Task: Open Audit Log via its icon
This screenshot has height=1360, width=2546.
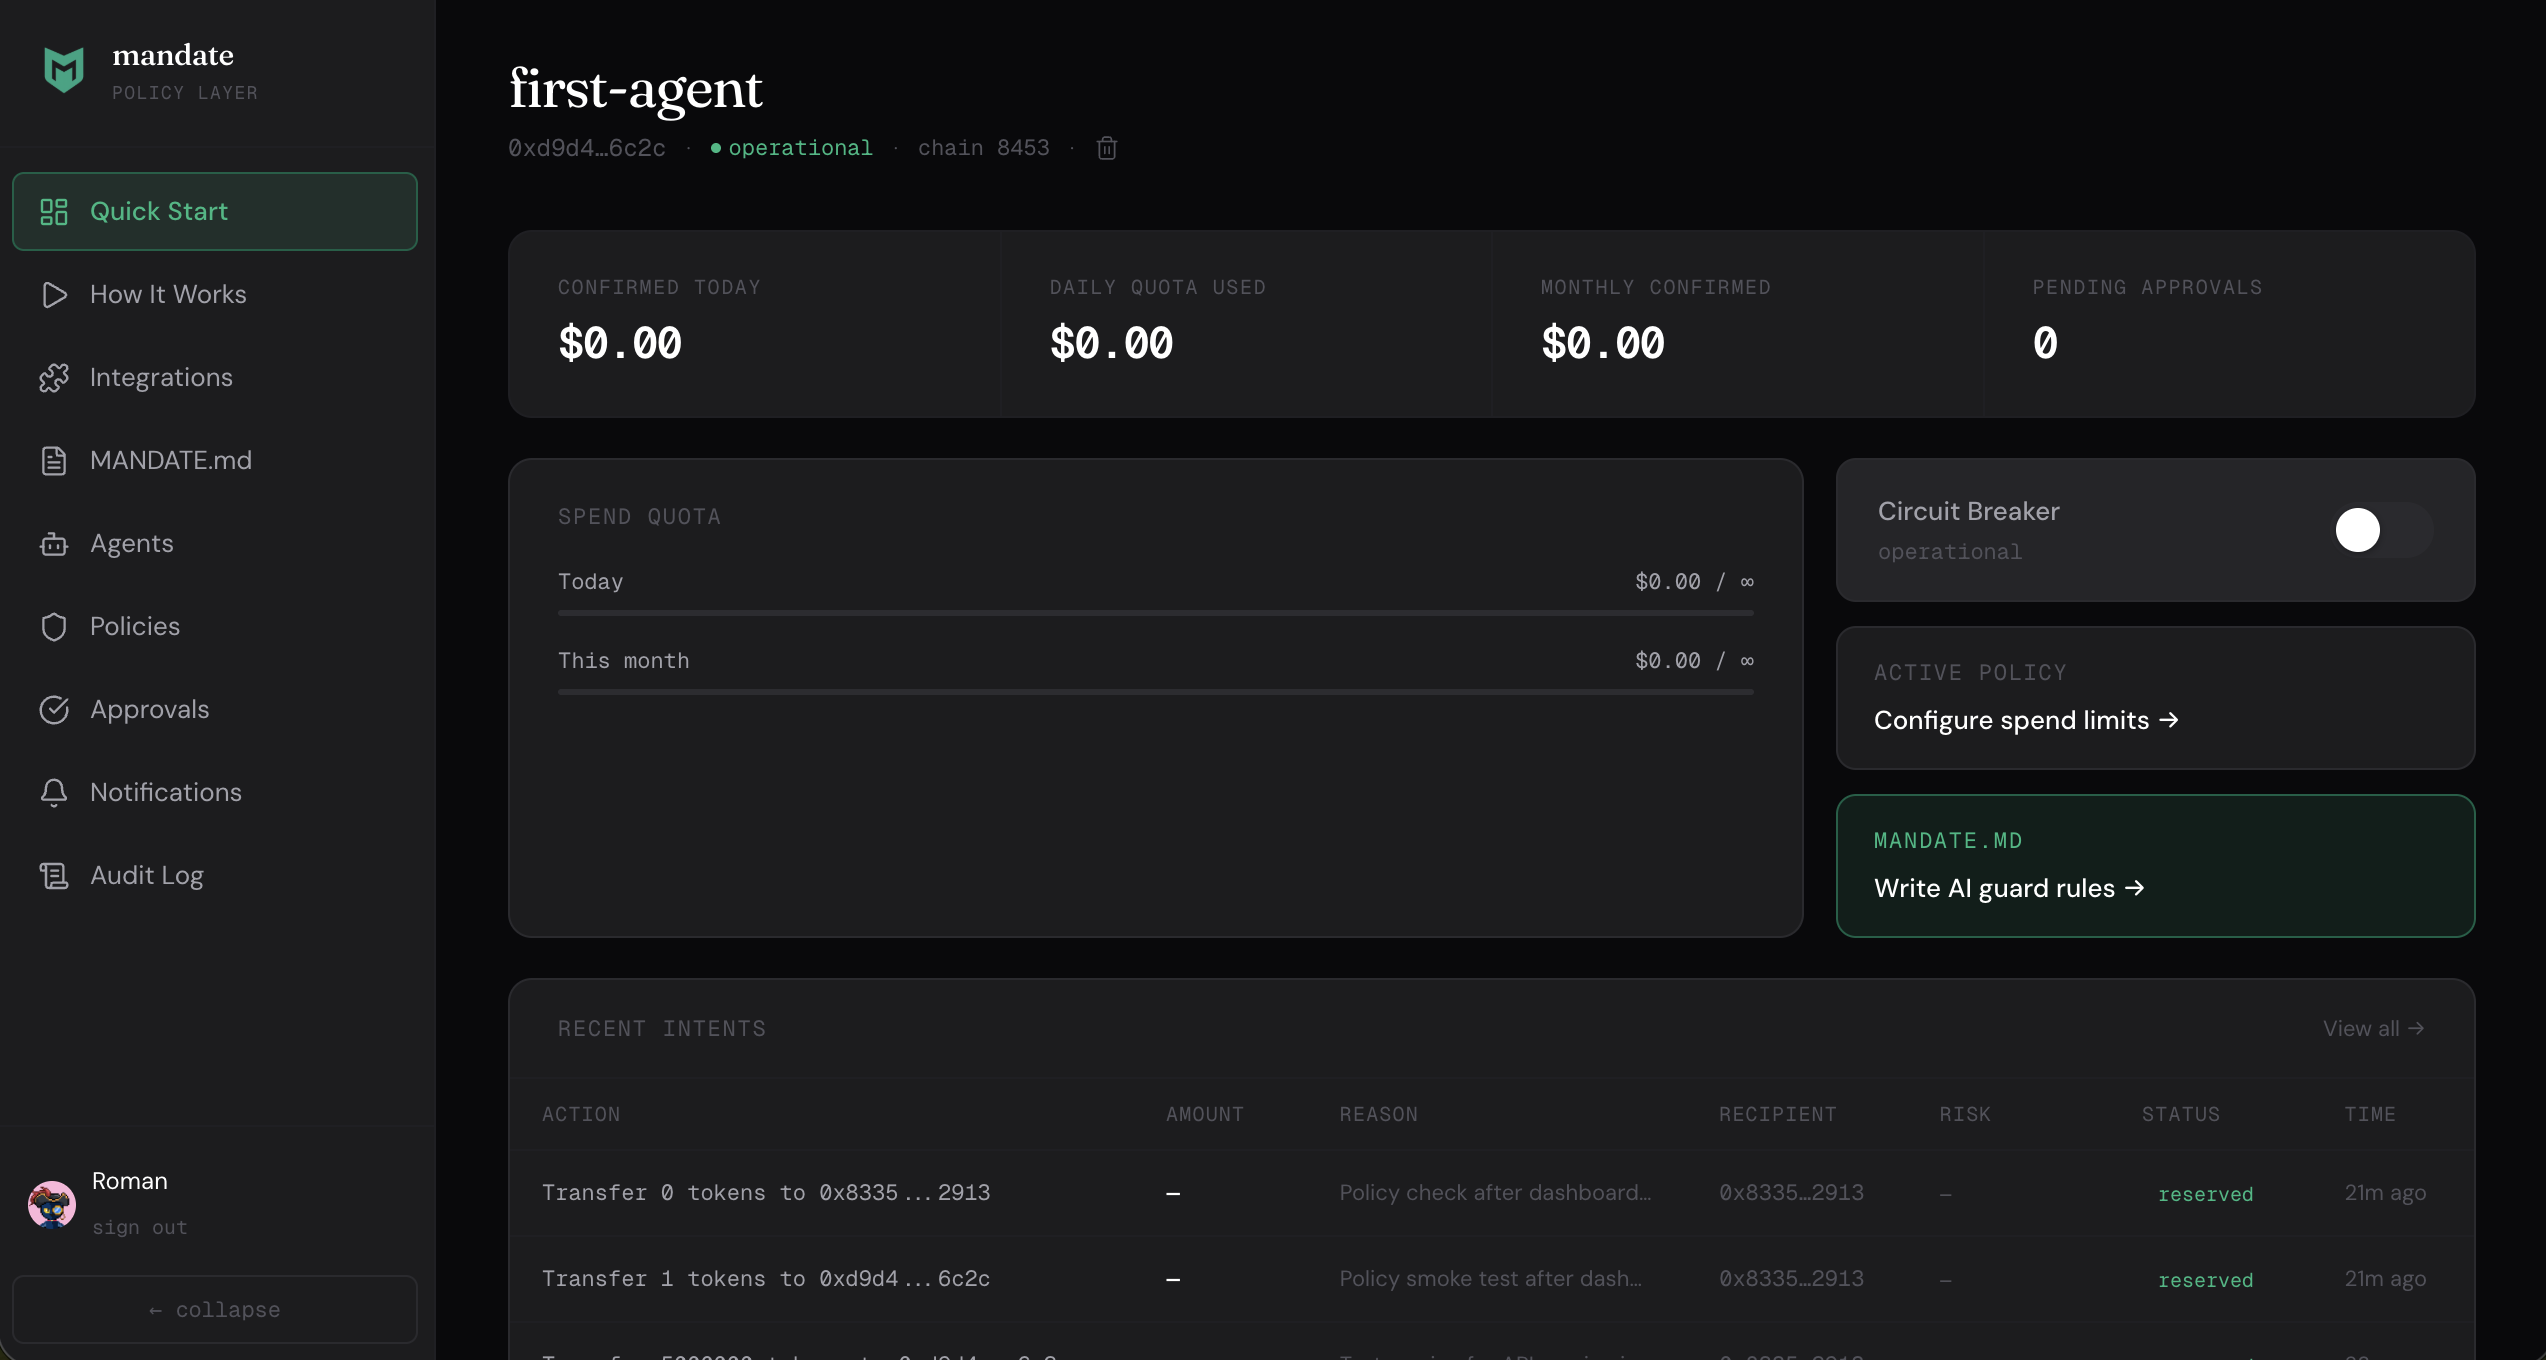Action: point(54,874)
